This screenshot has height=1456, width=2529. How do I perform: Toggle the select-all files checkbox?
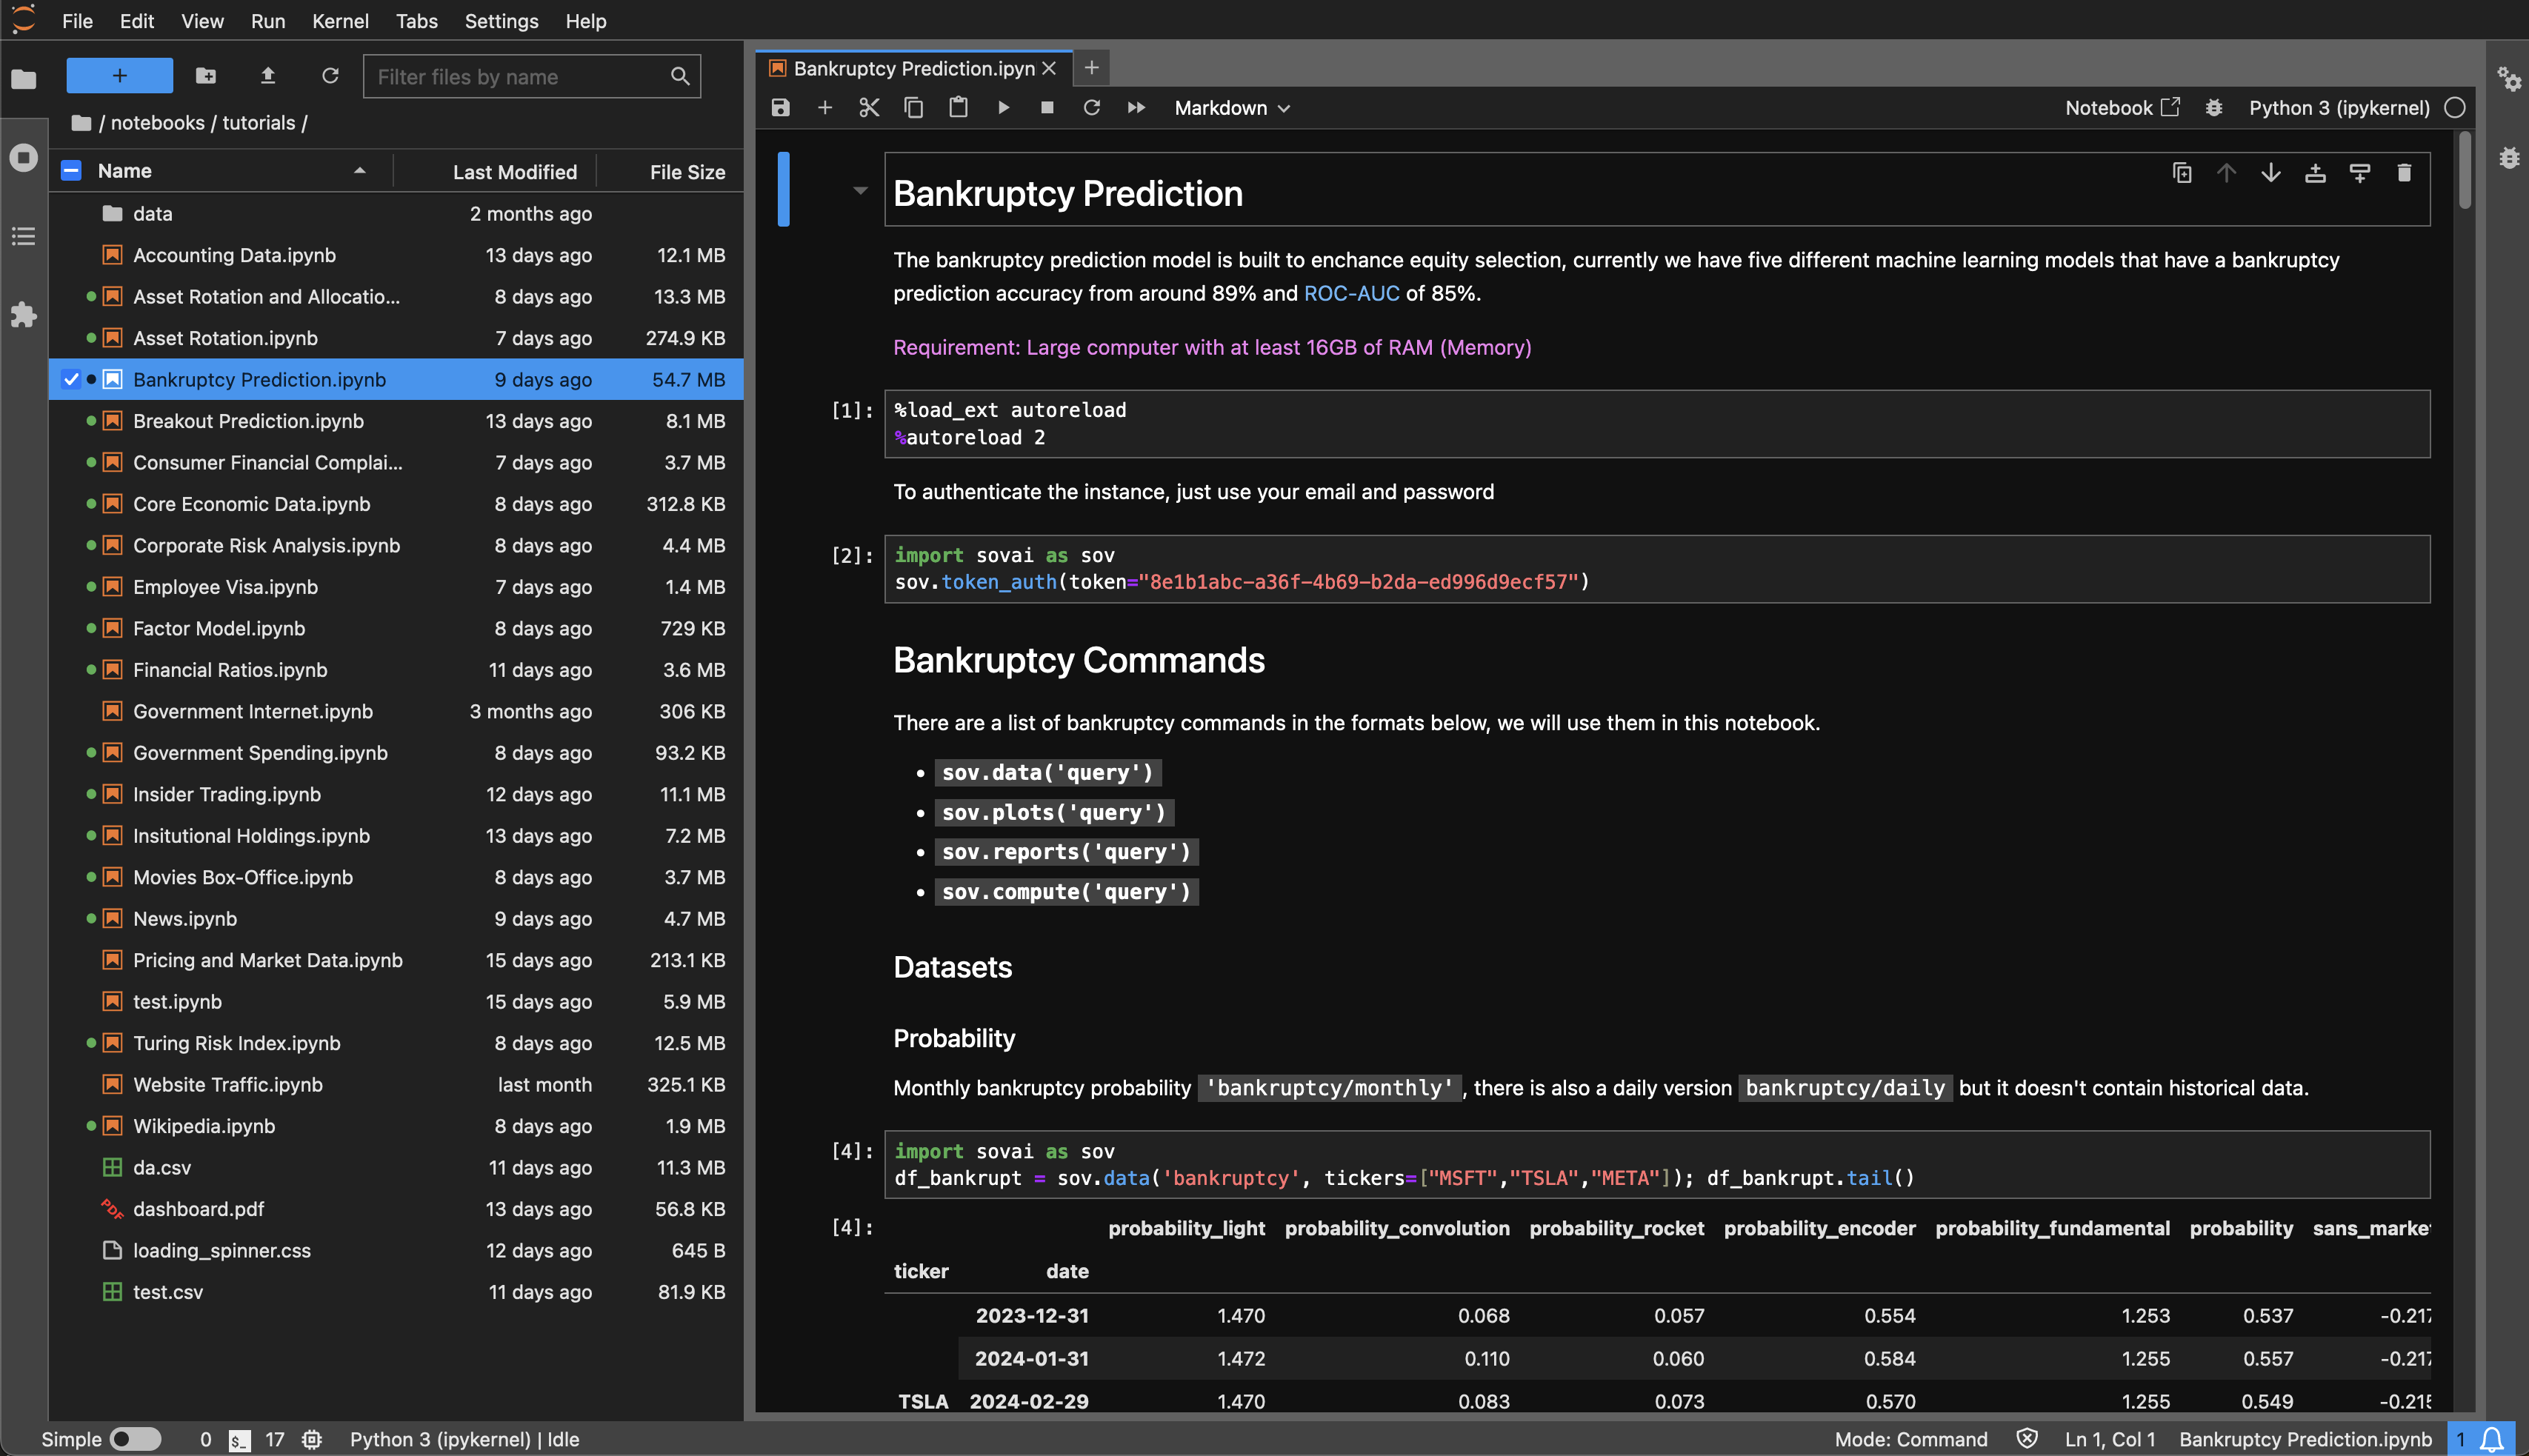click(71, 171)
